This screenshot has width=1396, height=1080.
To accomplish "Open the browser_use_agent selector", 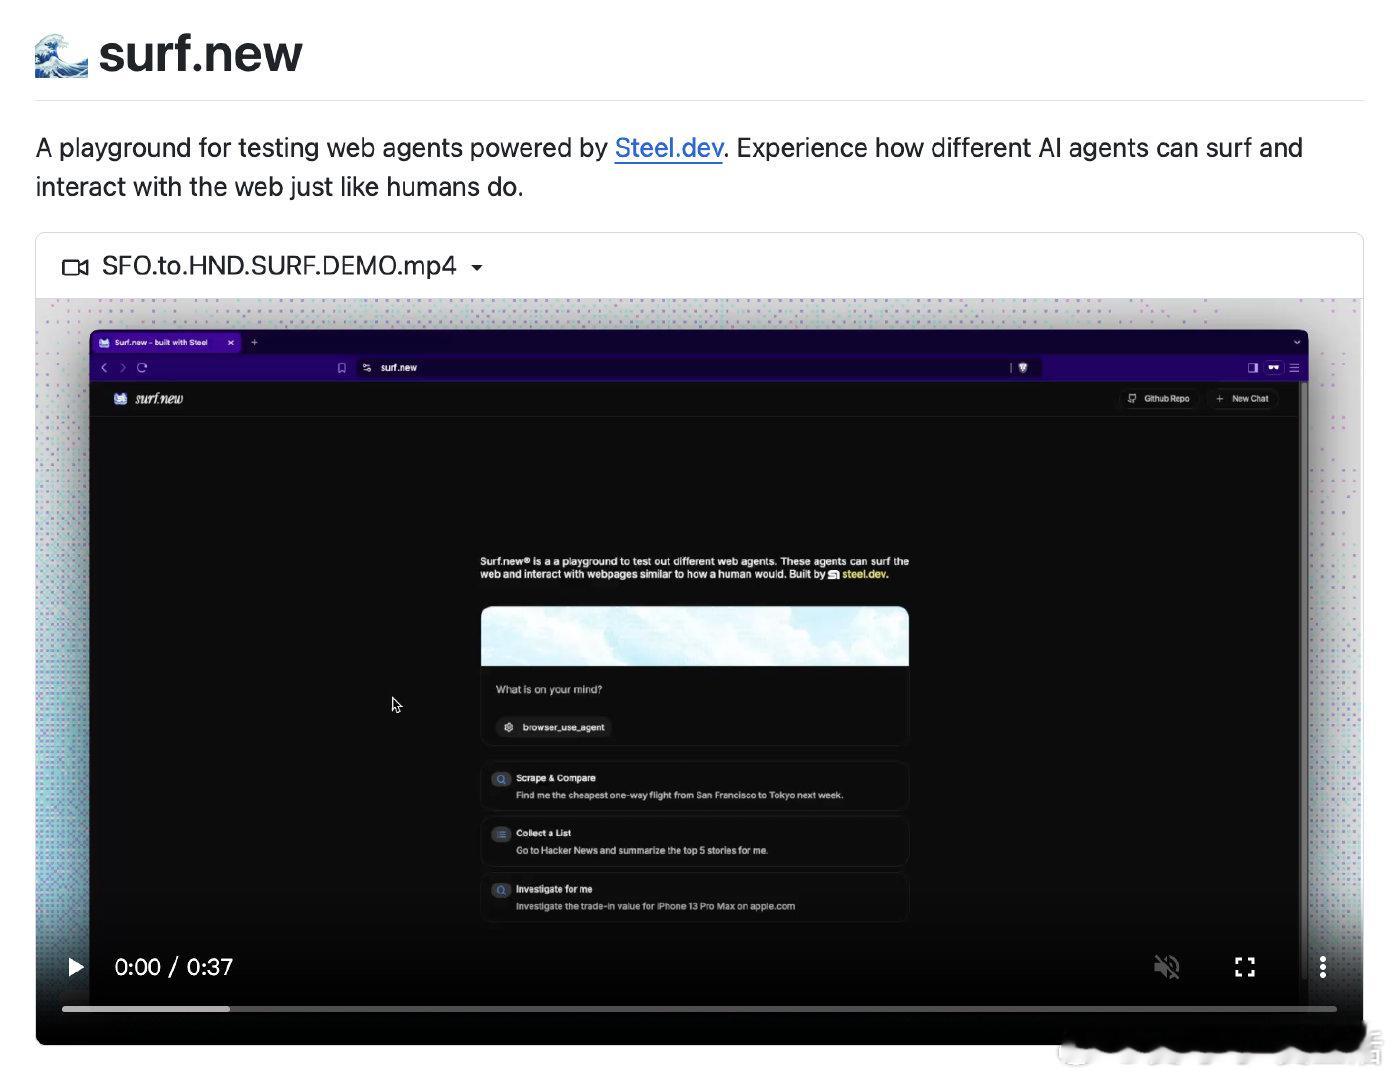I will [555, 727].
